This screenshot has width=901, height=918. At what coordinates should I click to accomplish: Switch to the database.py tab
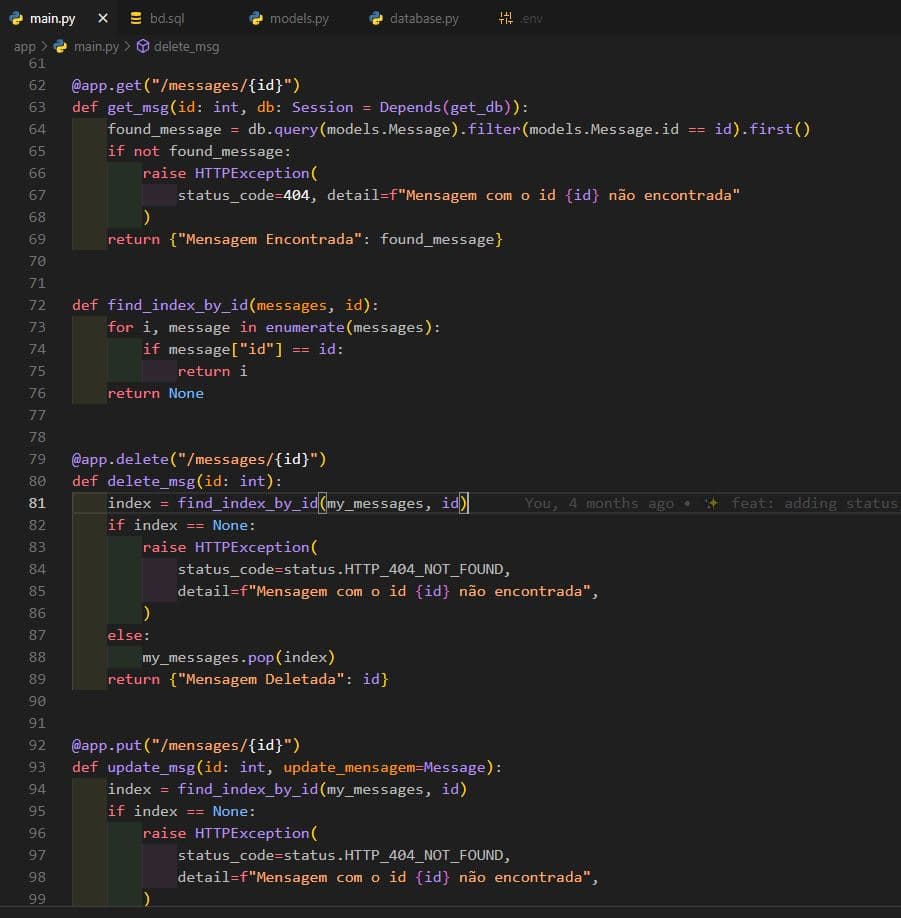tap(413, 17)
